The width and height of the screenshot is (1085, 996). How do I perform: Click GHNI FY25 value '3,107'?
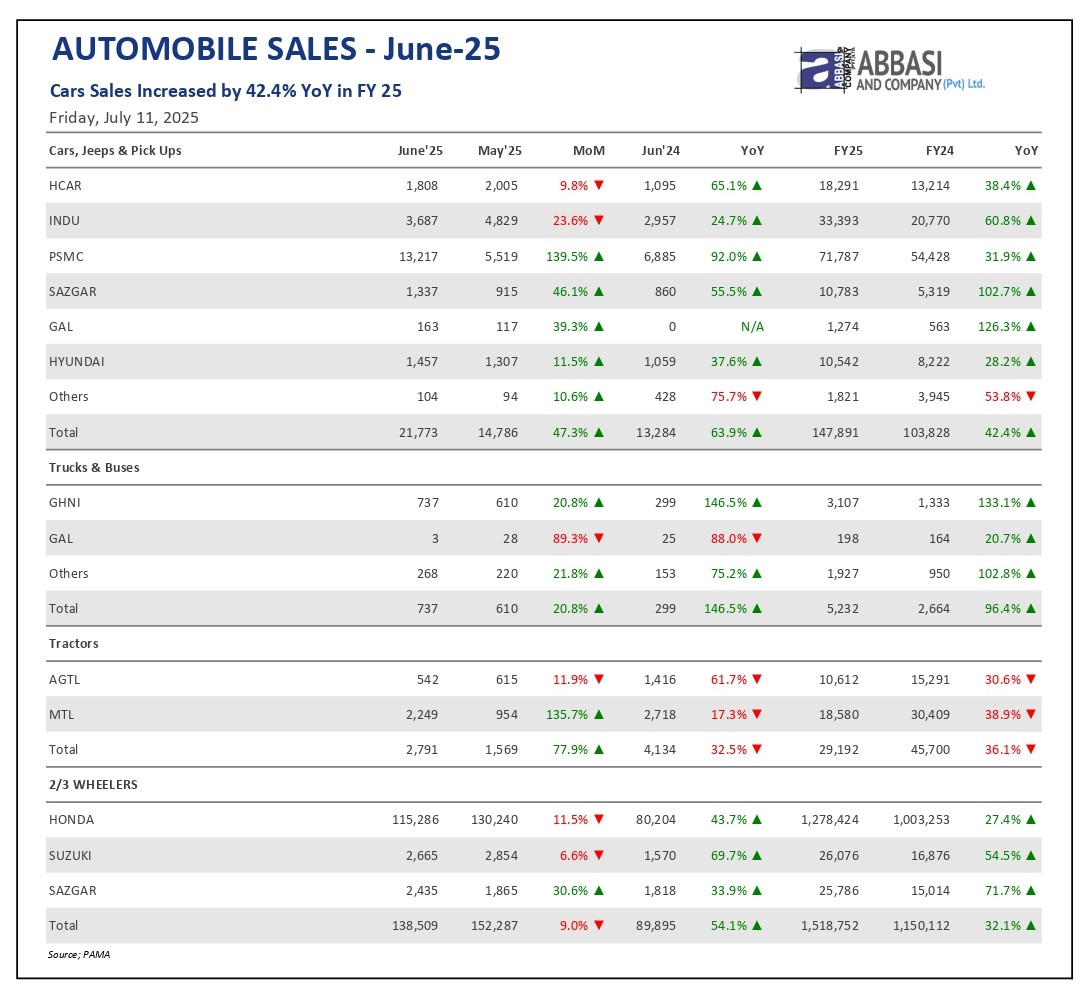843,502
